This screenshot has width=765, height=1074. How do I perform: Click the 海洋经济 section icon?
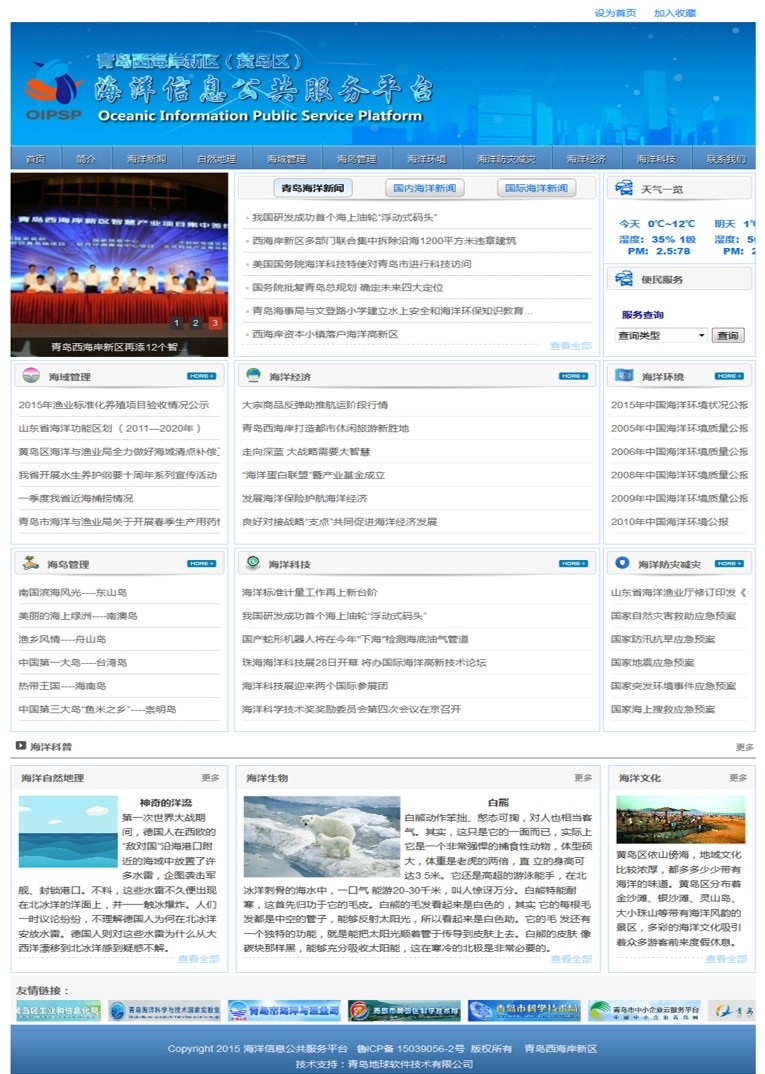coord(253,375)
